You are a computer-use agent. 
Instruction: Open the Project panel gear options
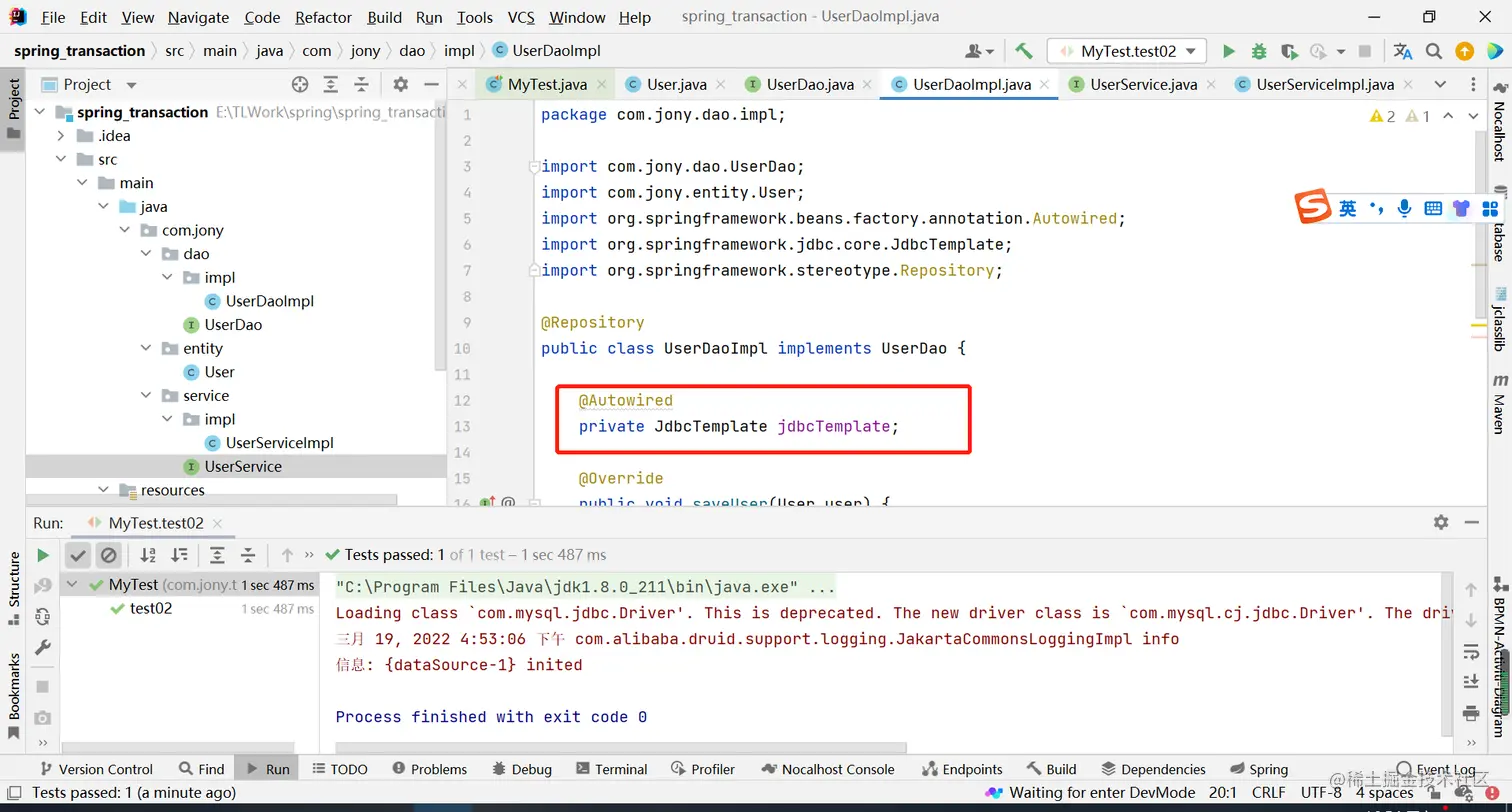click(400, 85)
